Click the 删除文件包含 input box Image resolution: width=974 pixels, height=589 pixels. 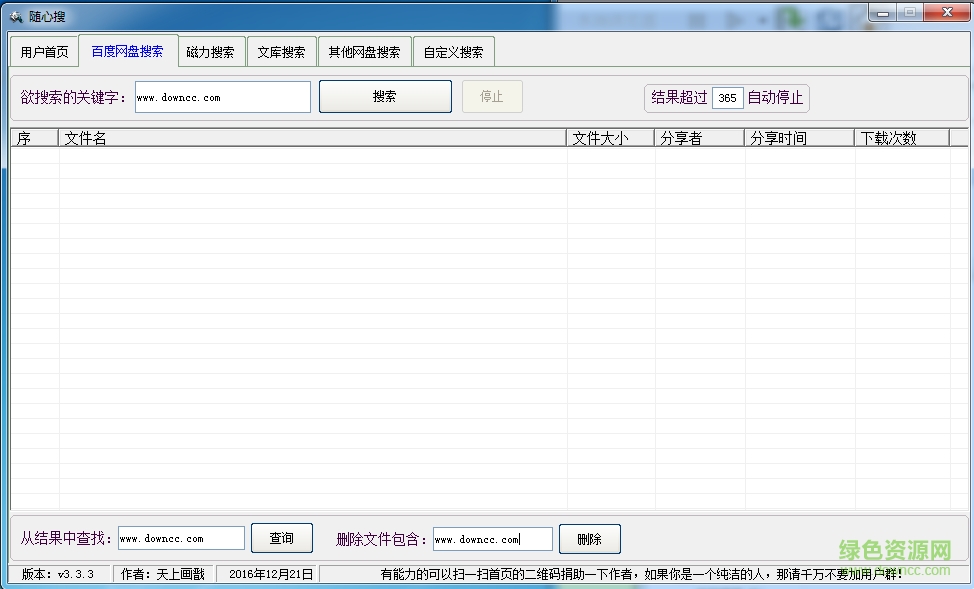point(492,538)
